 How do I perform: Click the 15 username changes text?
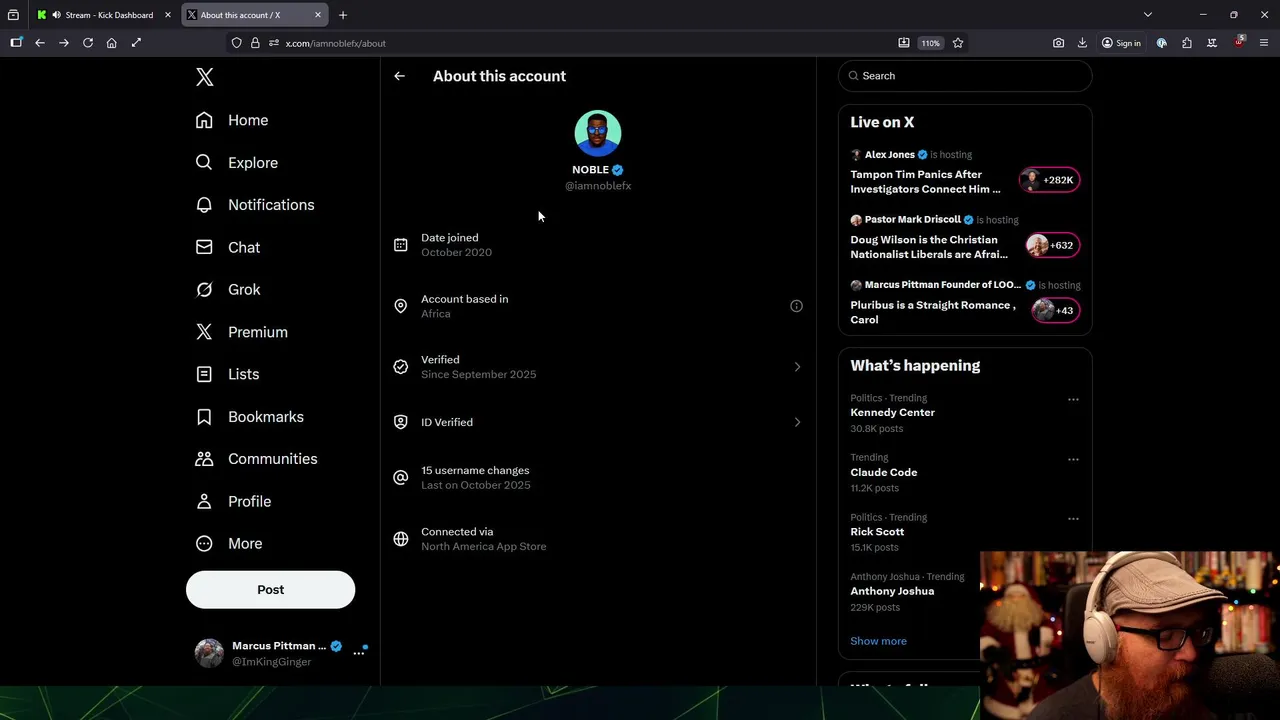[x=475, y=470]
